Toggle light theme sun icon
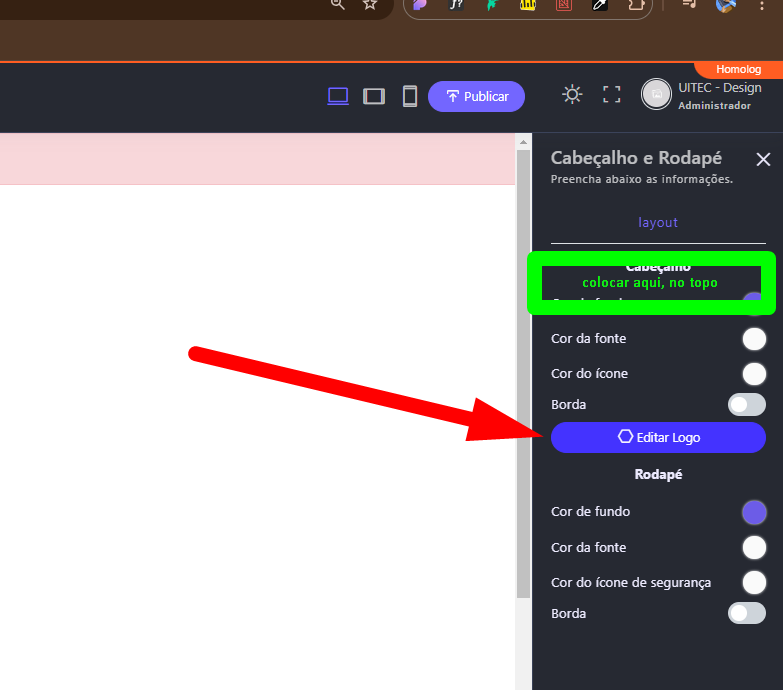 point(572,95)
